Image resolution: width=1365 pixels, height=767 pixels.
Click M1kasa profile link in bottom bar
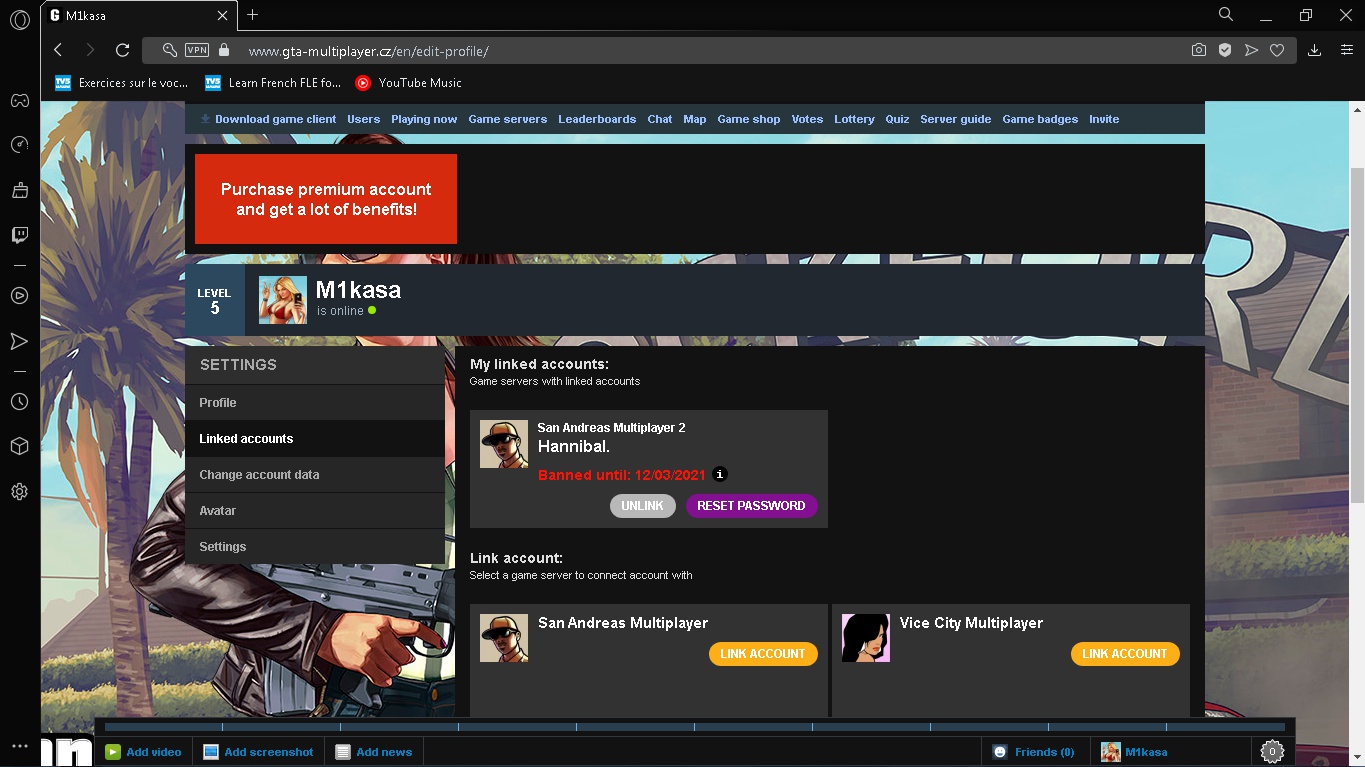tap(1135, 752)
